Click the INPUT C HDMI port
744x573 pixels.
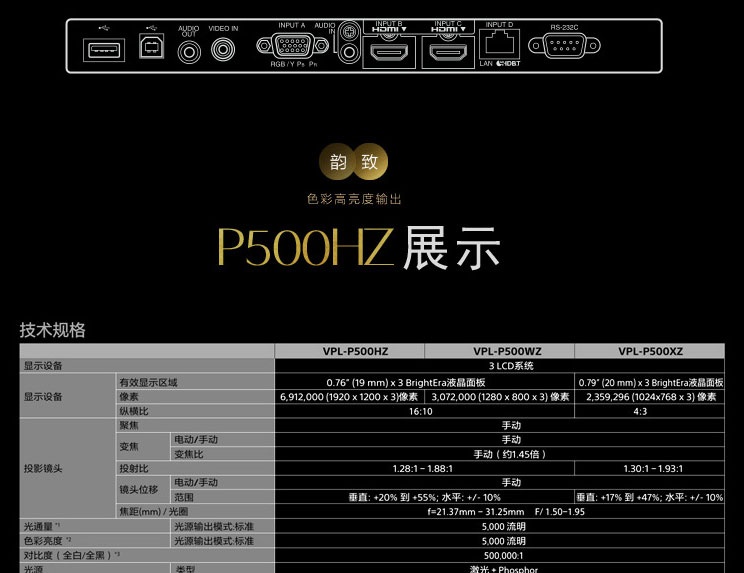click(x=446, y=52)
